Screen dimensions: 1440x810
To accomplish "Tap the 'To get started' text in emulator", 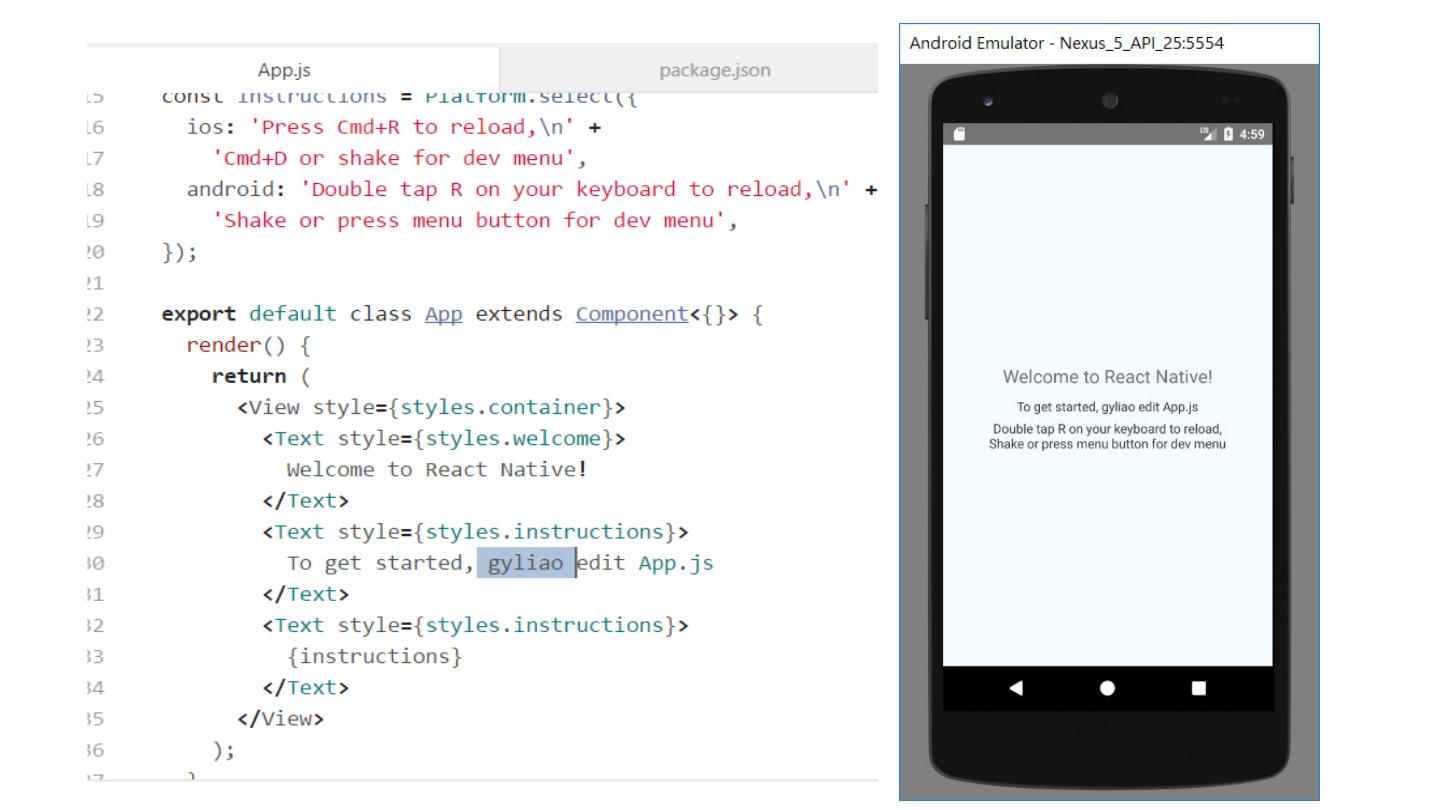I will (1107, 407).
